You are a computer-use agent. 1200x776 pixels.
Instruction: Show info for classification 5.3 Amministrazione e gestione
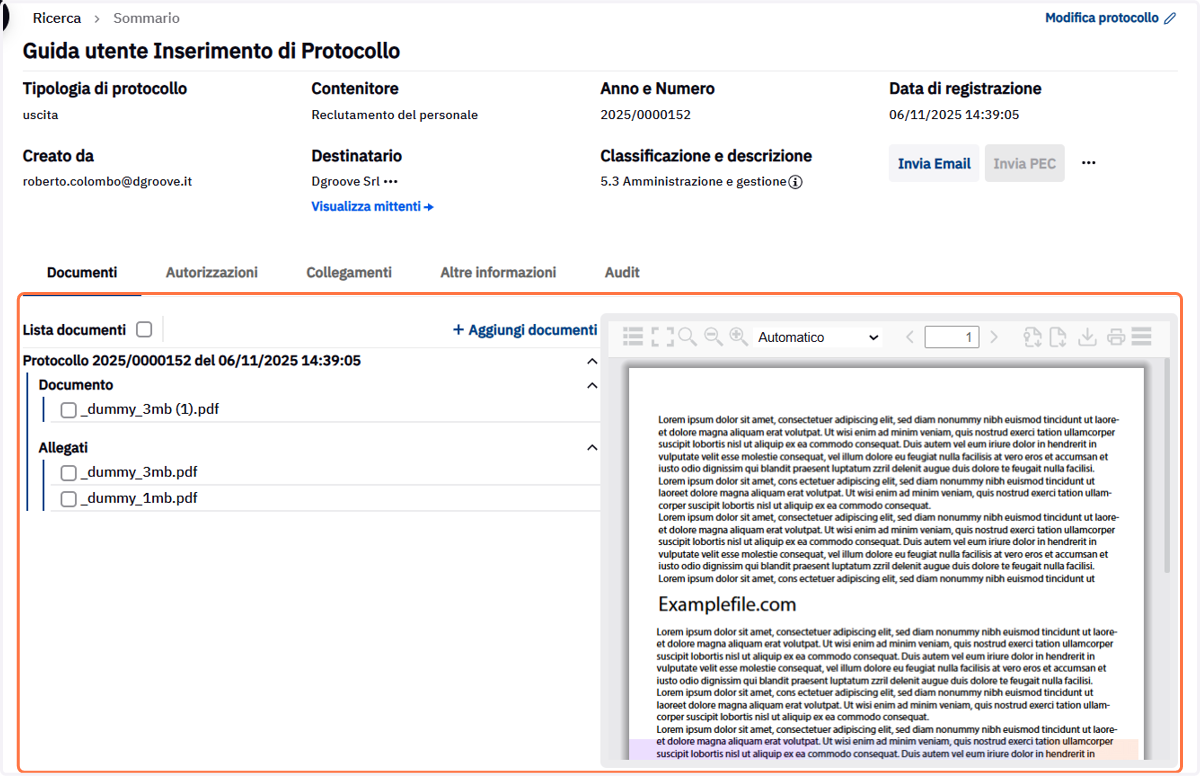click(796, 182)
